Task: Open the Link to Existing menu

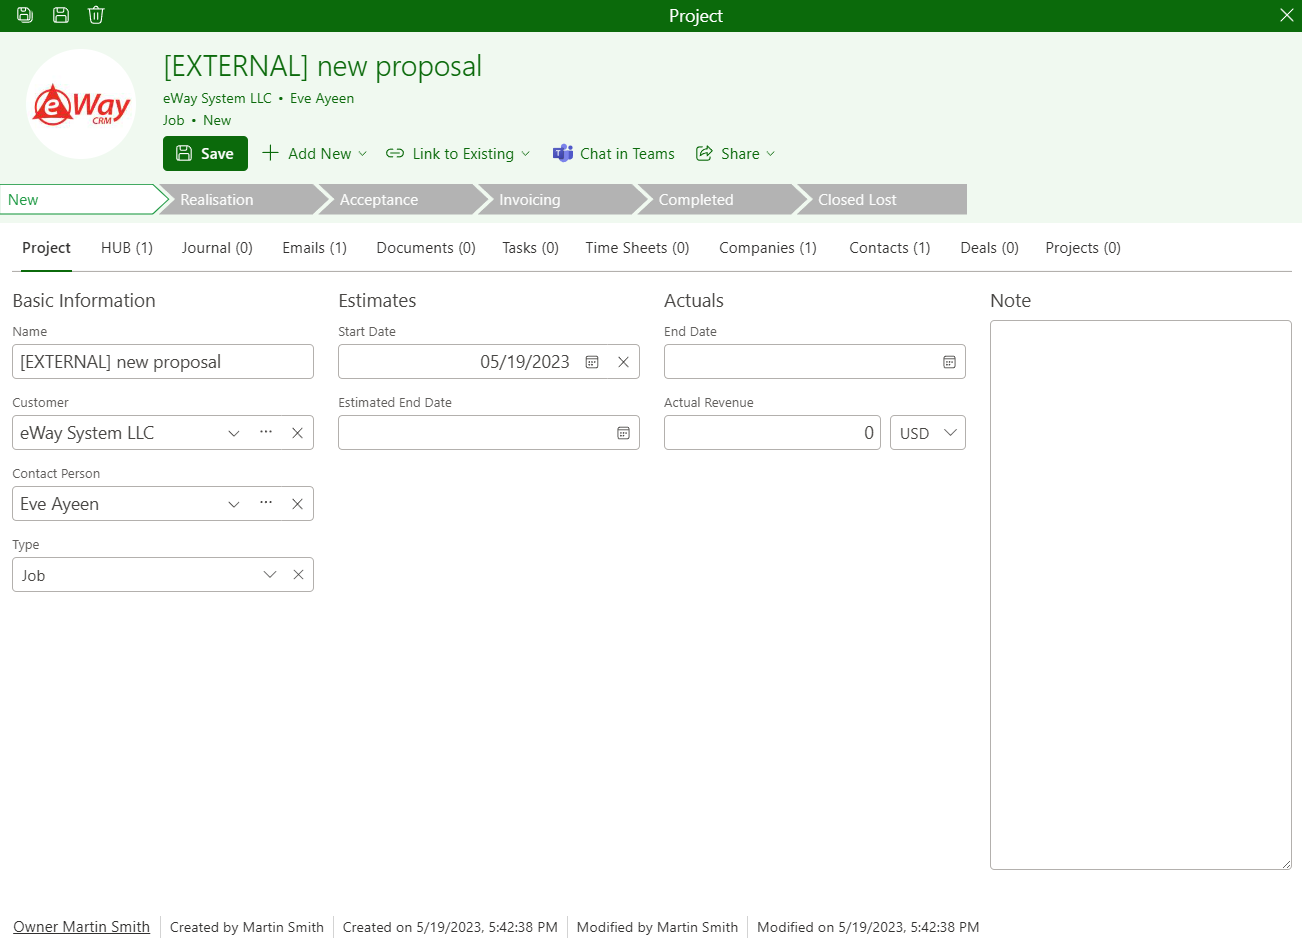Action: (458, 153)
